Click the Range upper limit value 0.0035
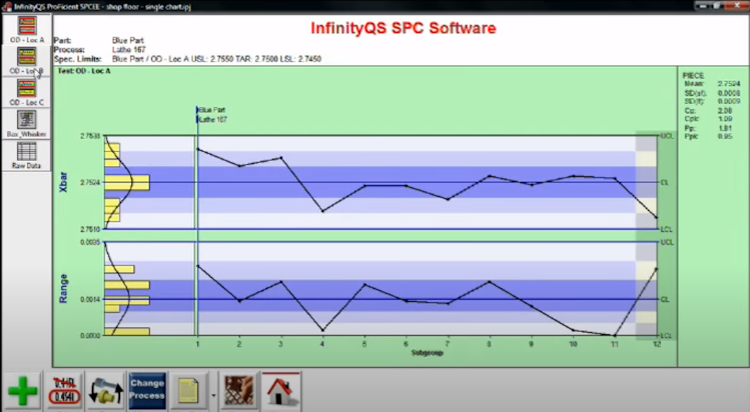Image resolution: width=750 pixels, height=412 pixels. (x=90, y=242)
